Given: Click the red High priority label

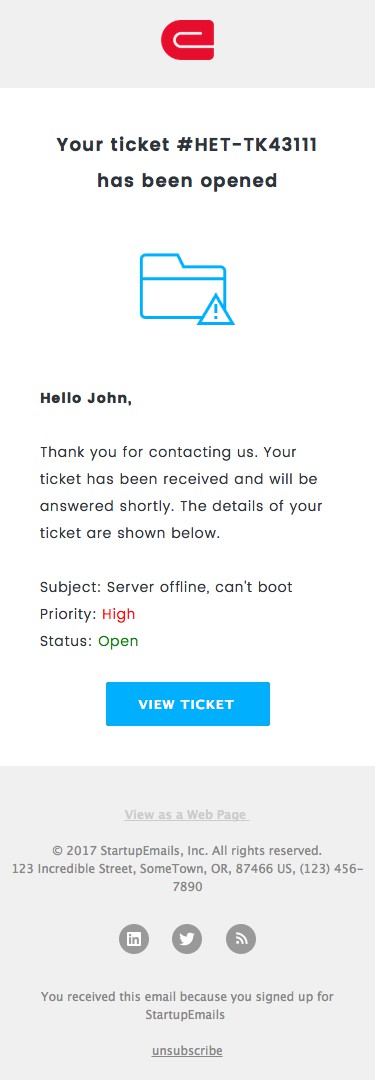Looking at the screenshot, I should point(119,614).
